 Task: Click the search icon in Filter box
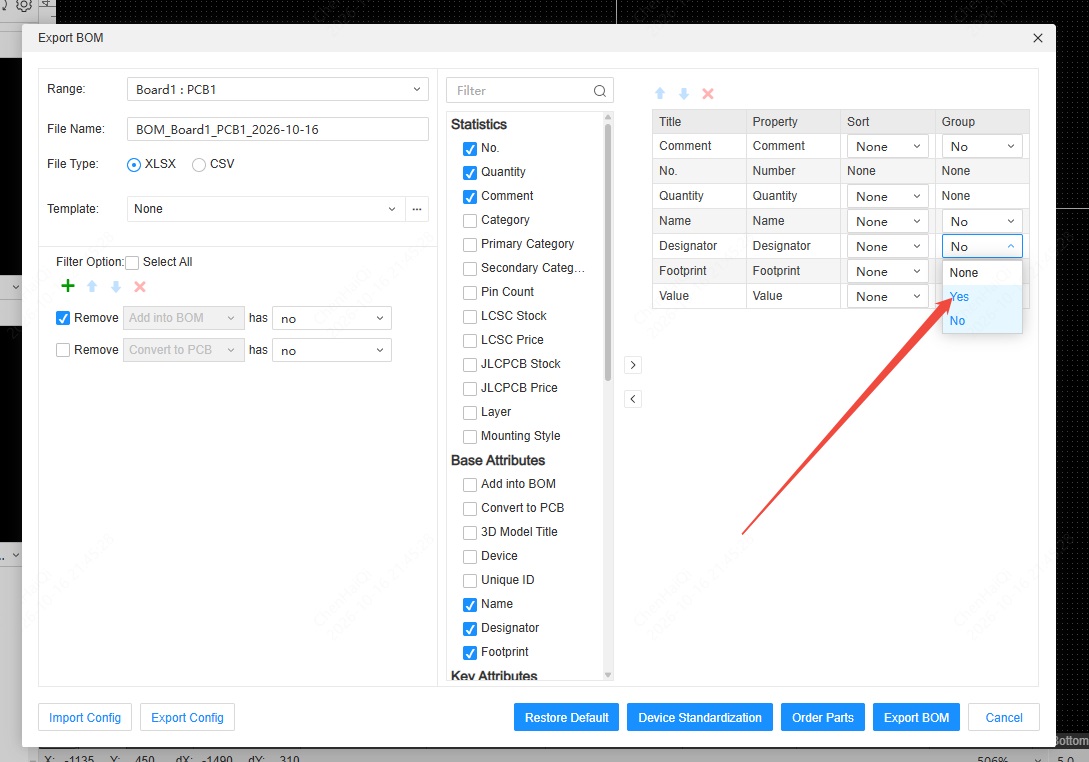coord(600,91)
